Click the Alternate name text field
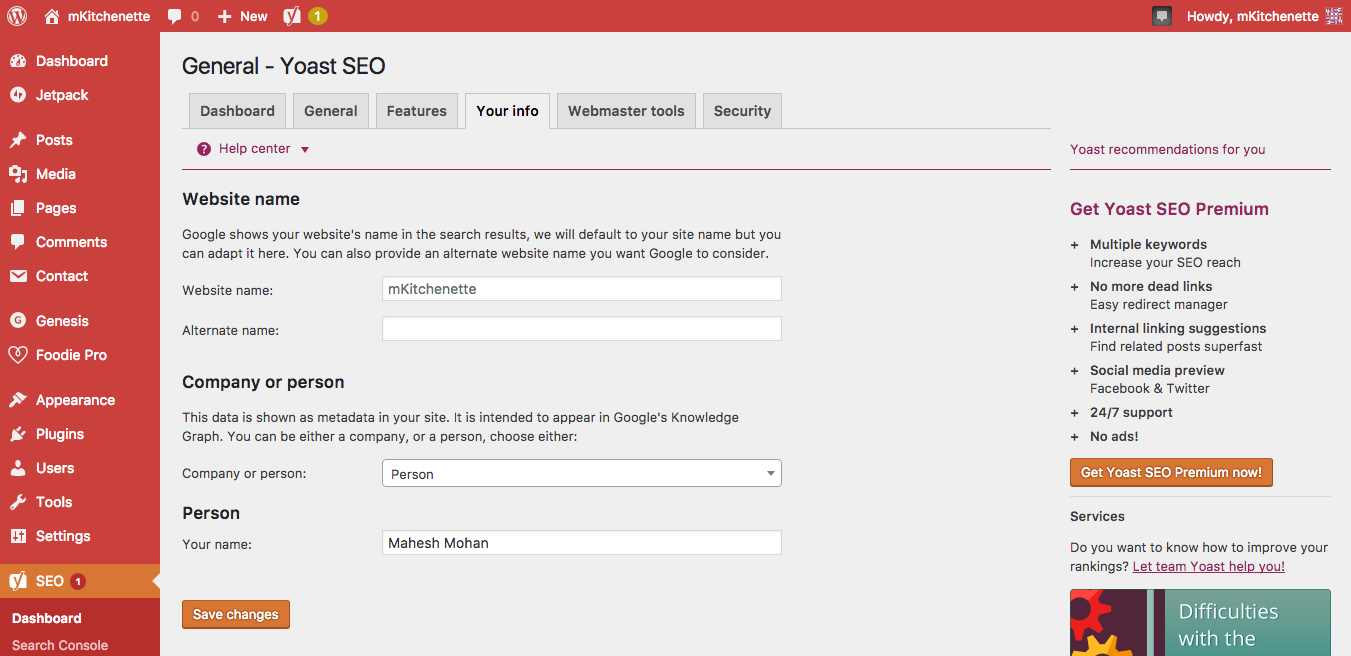This screenshot has width=1351, height=656. pos(581,329)
